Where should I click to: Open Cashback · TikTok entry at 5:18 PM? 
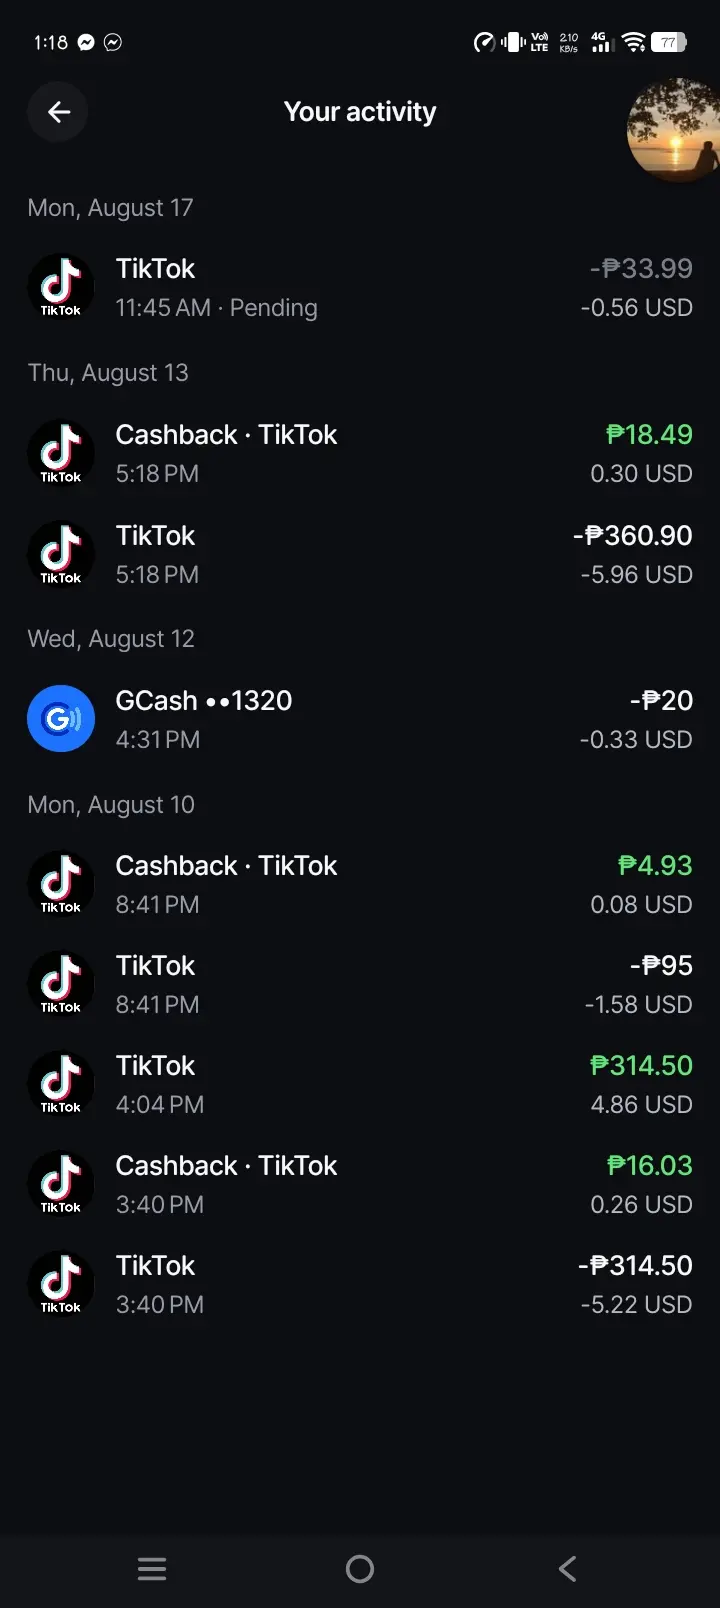(360, 454)
